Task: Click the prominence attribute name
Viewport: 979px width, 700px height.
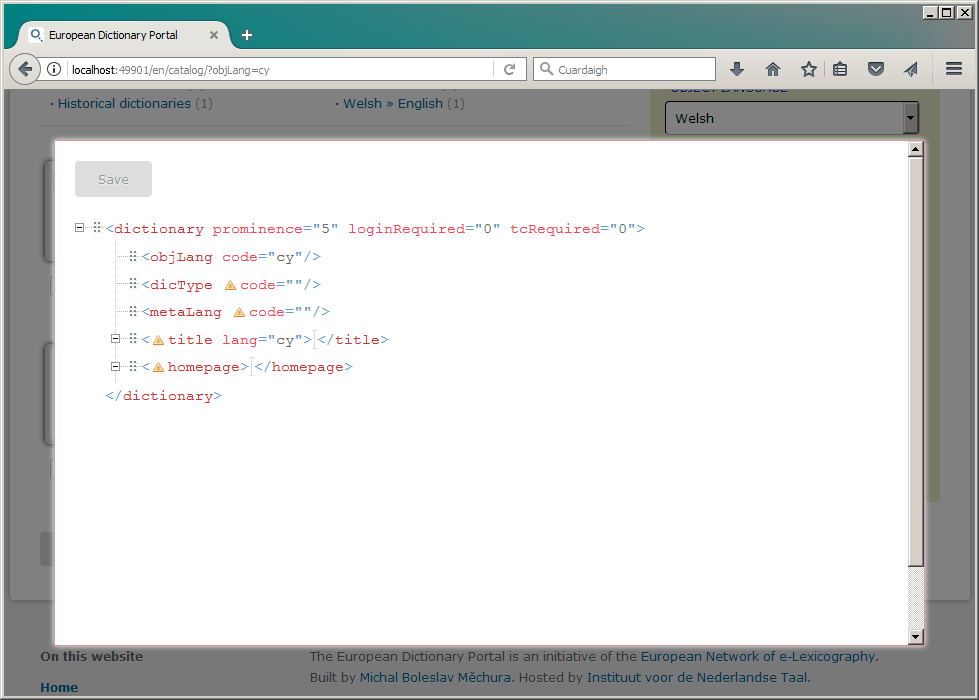Action: pyautogui.click(x=258, y=229)
